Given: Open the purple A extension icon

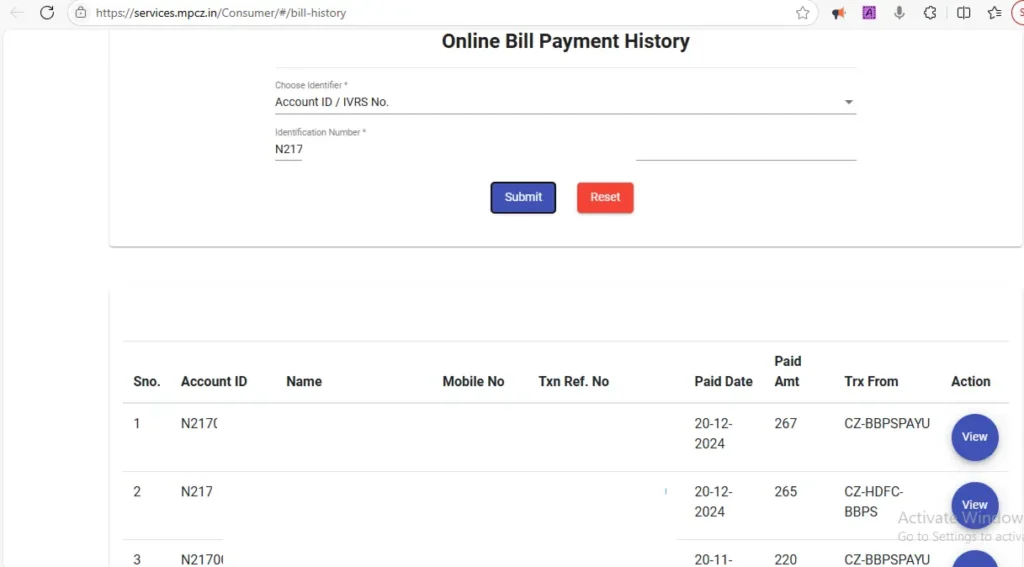Looking at the screenshot, I should tap(869, 13).
